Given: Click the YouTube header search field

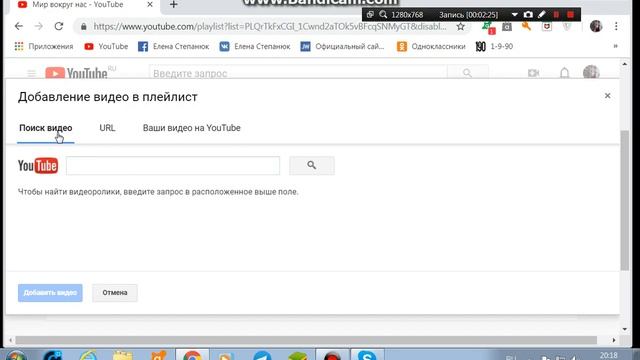Looking at the screenshot, I should click(x=298, y=73).
